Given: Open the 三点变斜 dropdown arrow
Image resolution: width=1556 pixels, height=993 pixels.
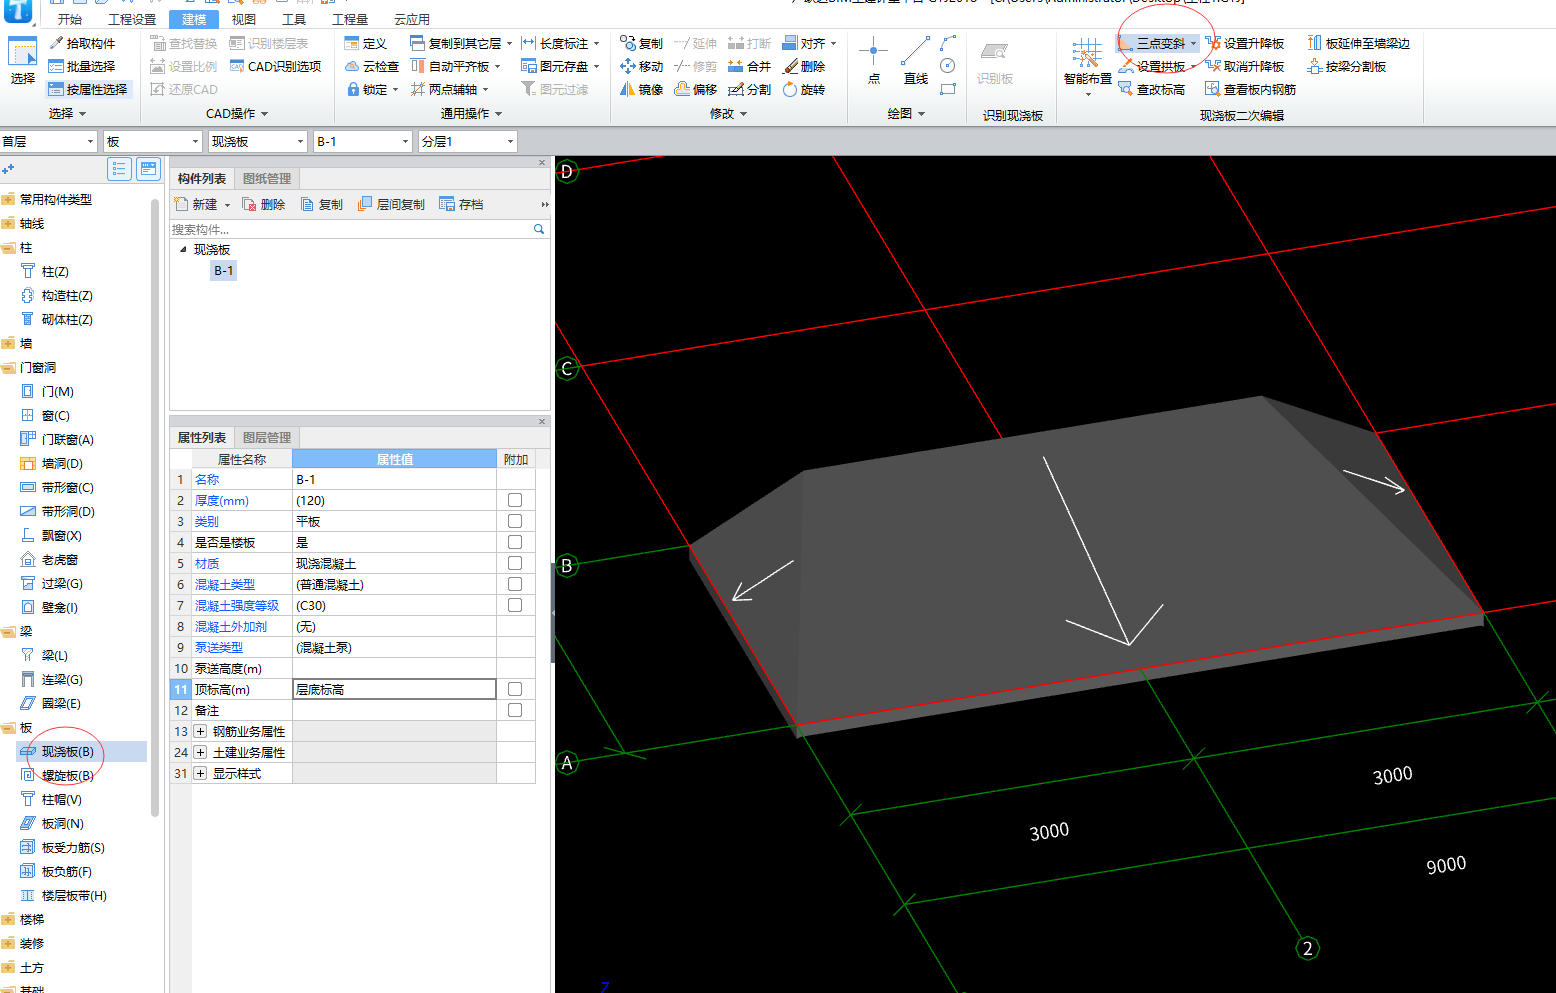Looking at the screenshot, I should pos(1193,43).
